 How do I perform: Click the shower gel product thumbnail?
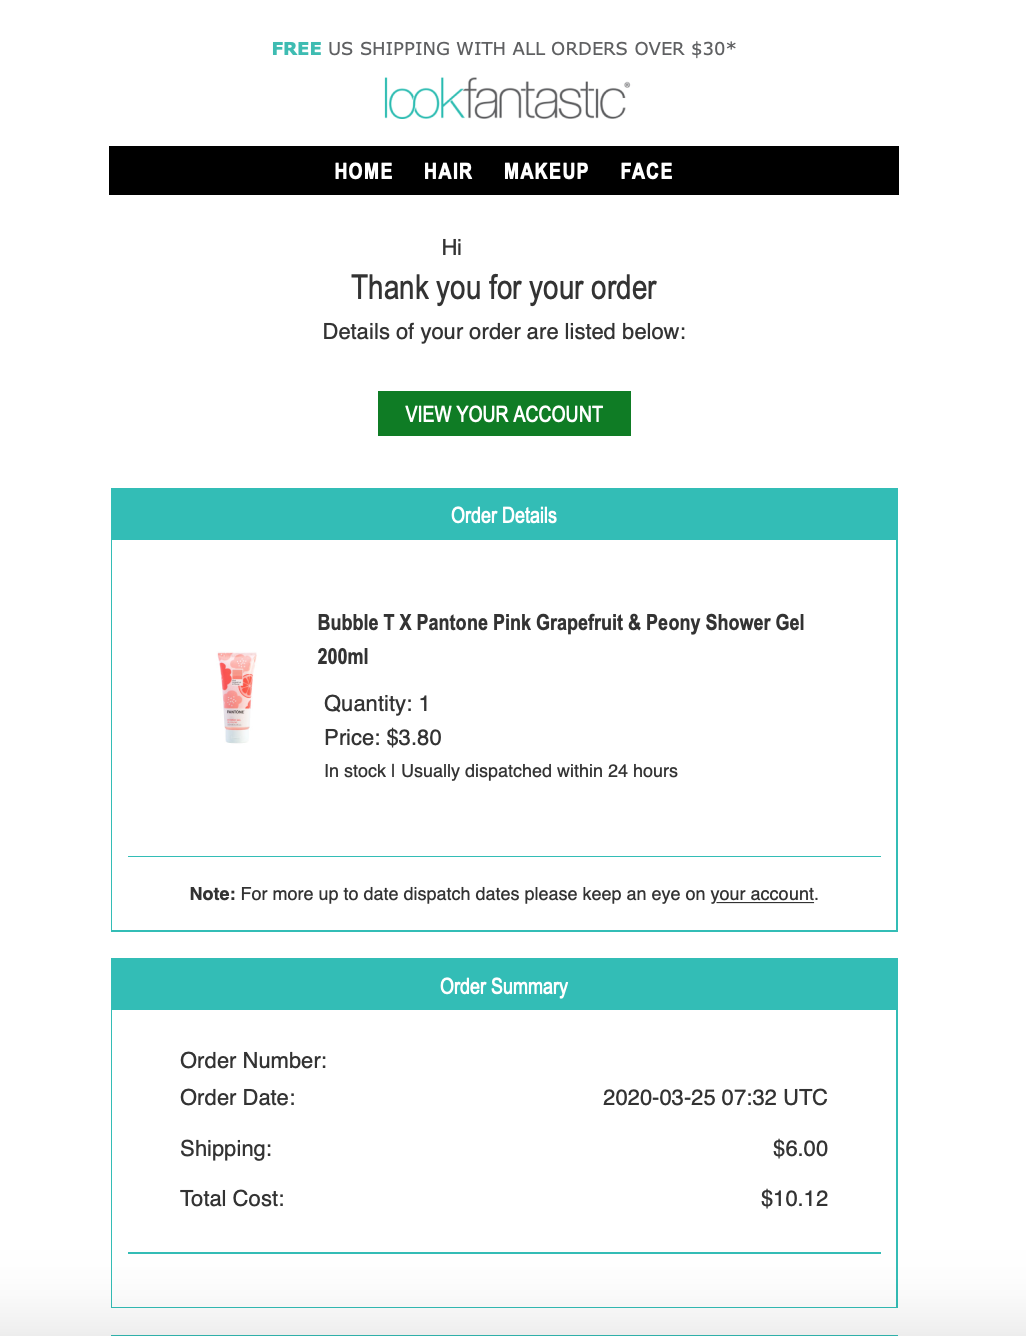[x=237, y=697]
